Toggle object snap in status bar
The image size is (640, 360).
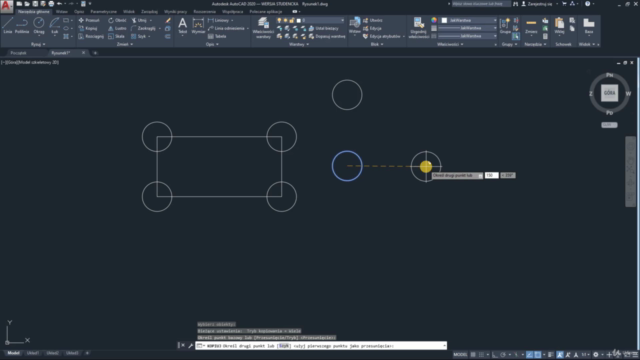click(x=538, y=354)
